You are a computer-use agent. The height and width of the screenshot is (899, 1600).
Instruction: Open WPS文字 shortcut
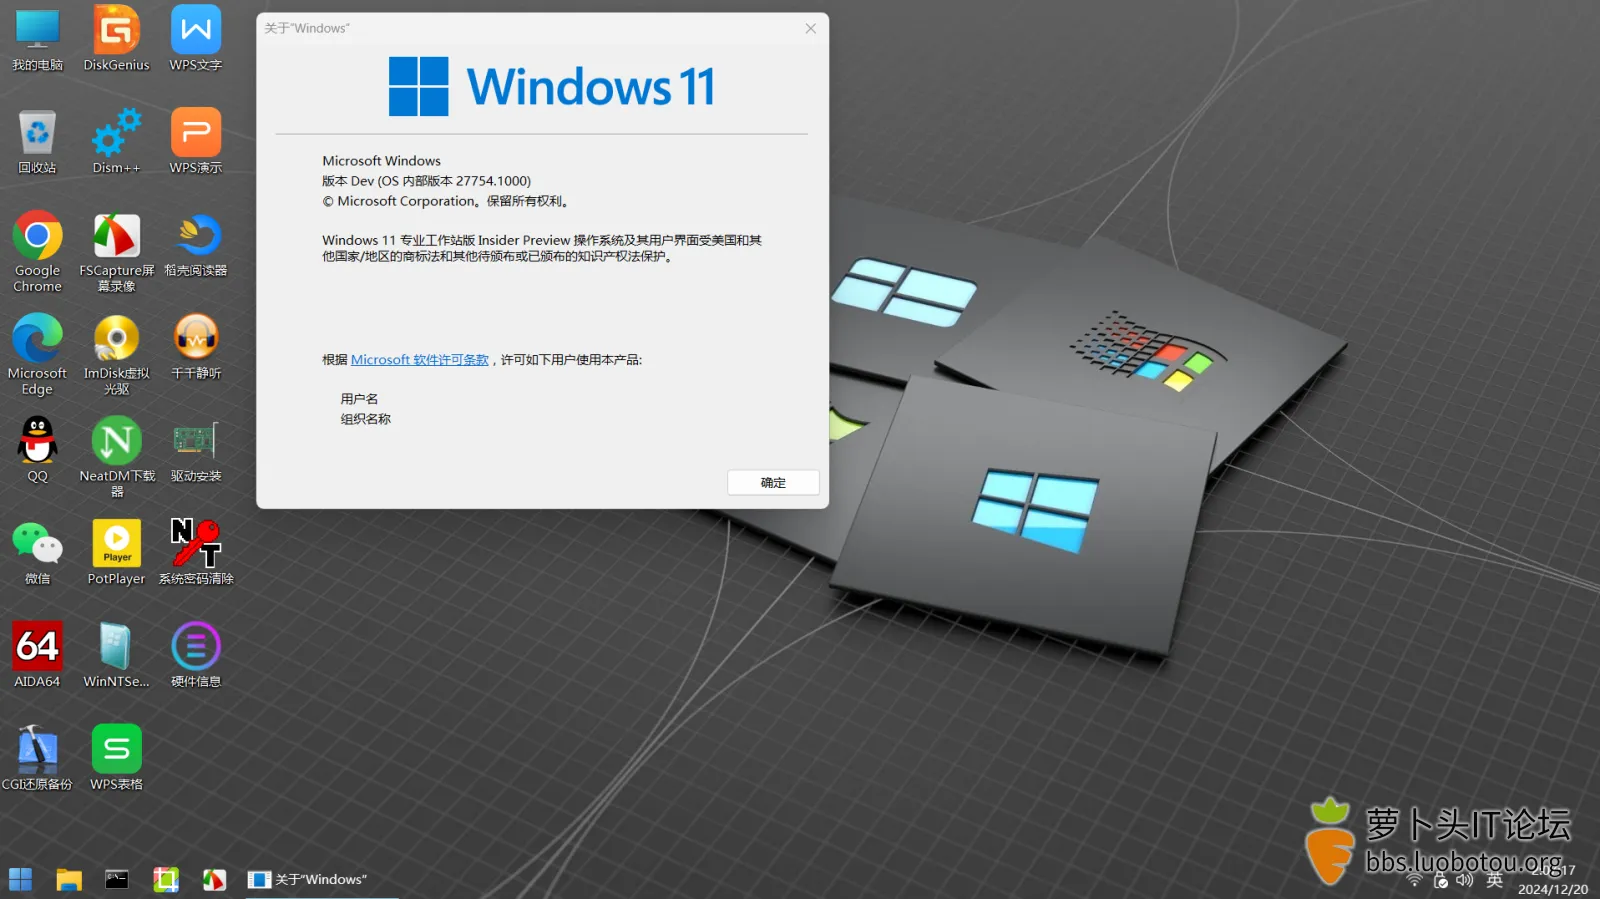[x=196, y=40]
